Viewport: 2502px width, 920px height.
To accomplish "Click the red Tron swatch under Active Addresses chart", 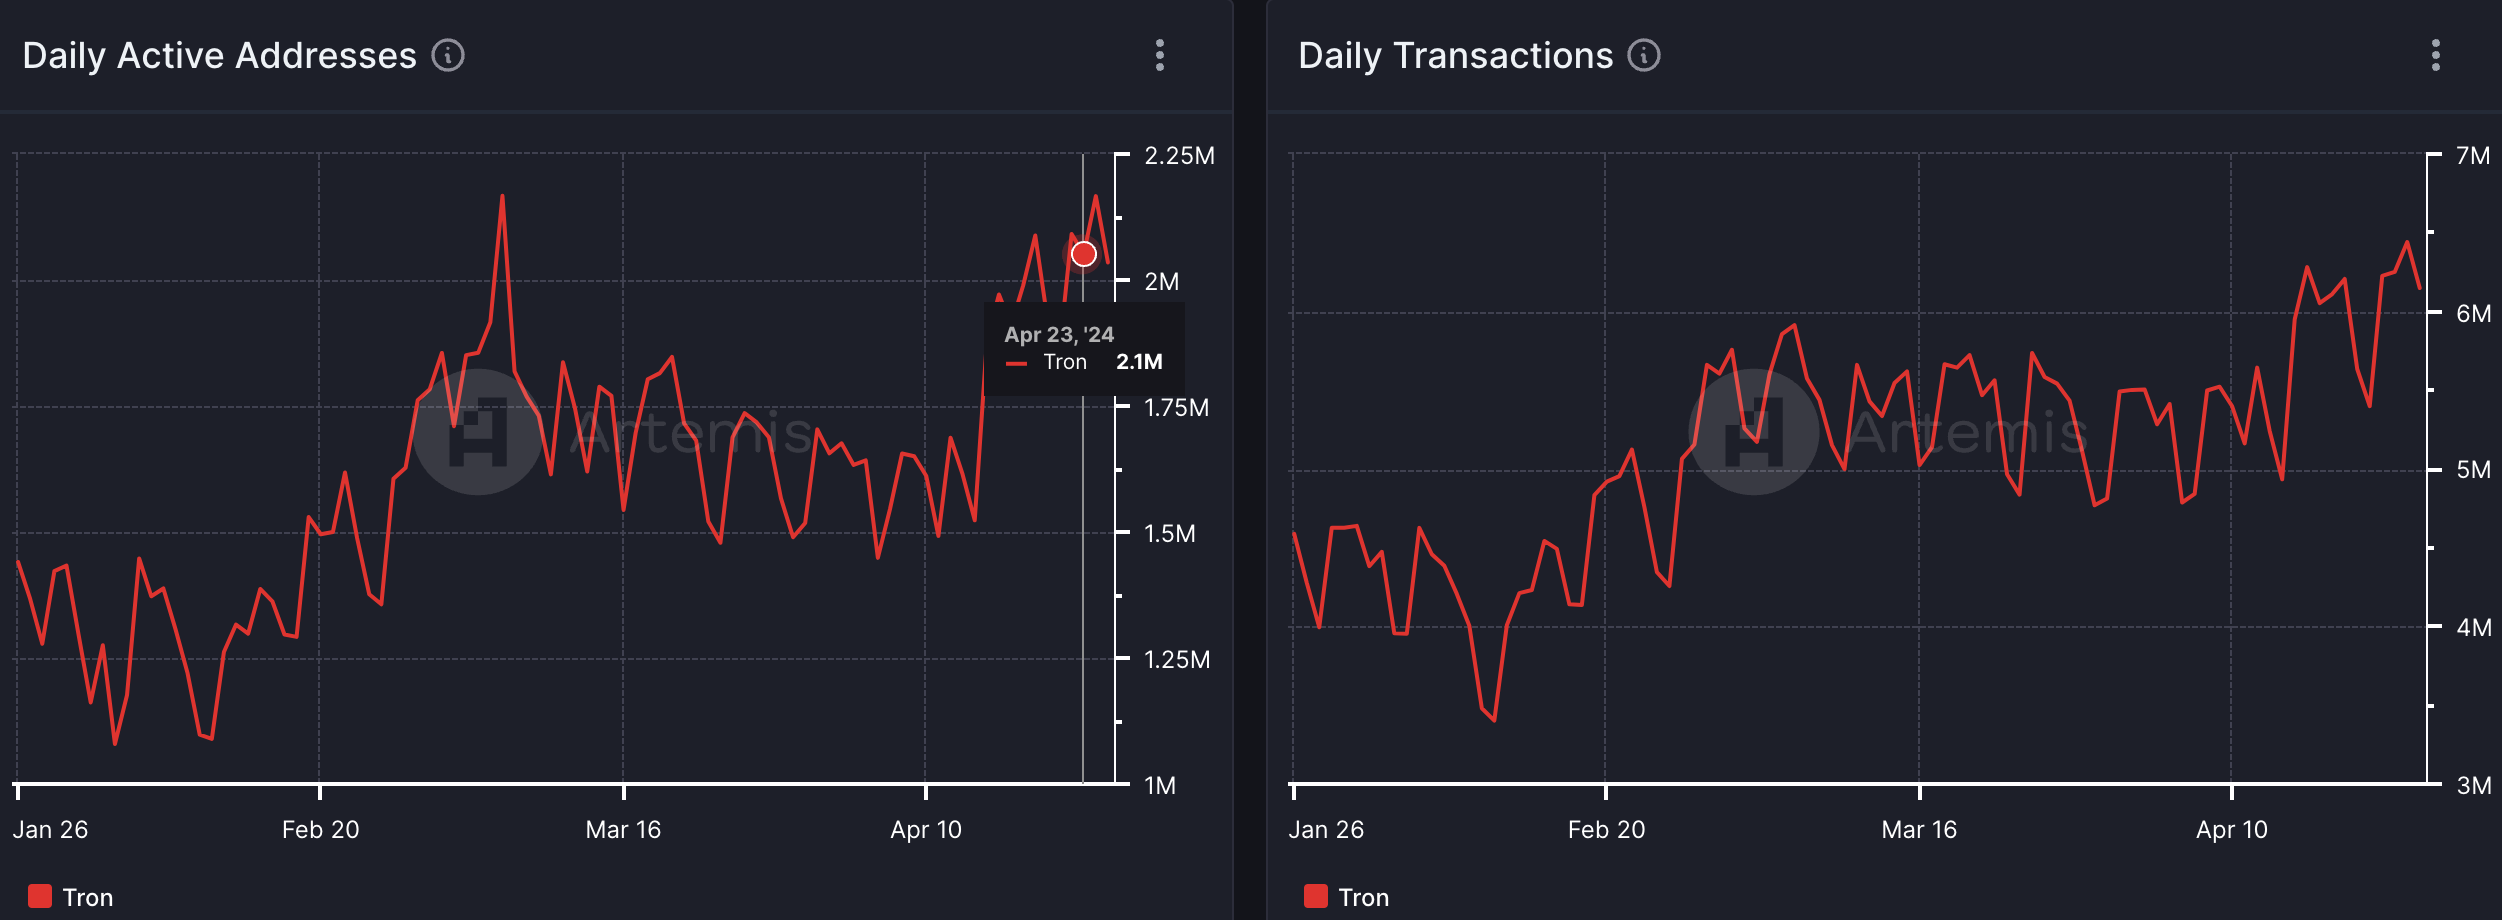I will [x=40, y=896].
